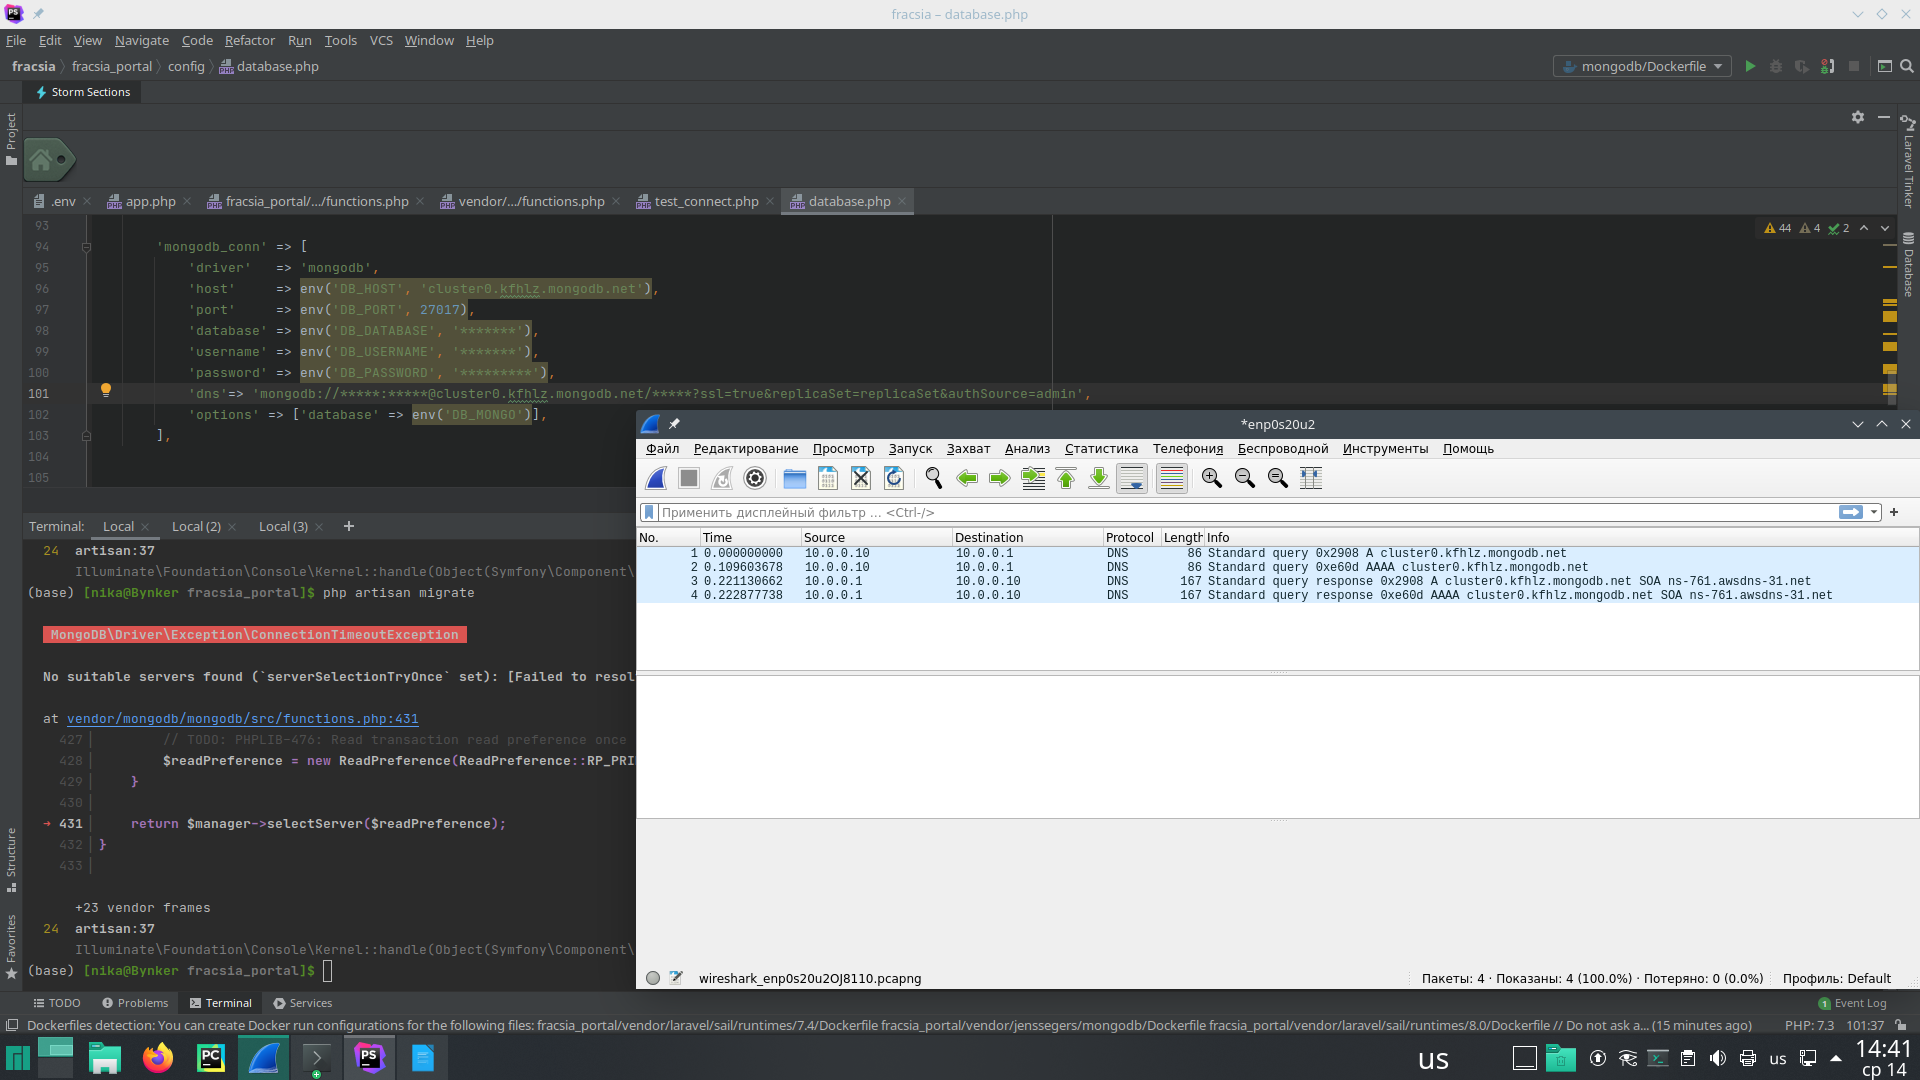This screenshot has height=1080, width=1920.
Task: Reset Wireshark text to normal size
Action: coord(1278,479)
